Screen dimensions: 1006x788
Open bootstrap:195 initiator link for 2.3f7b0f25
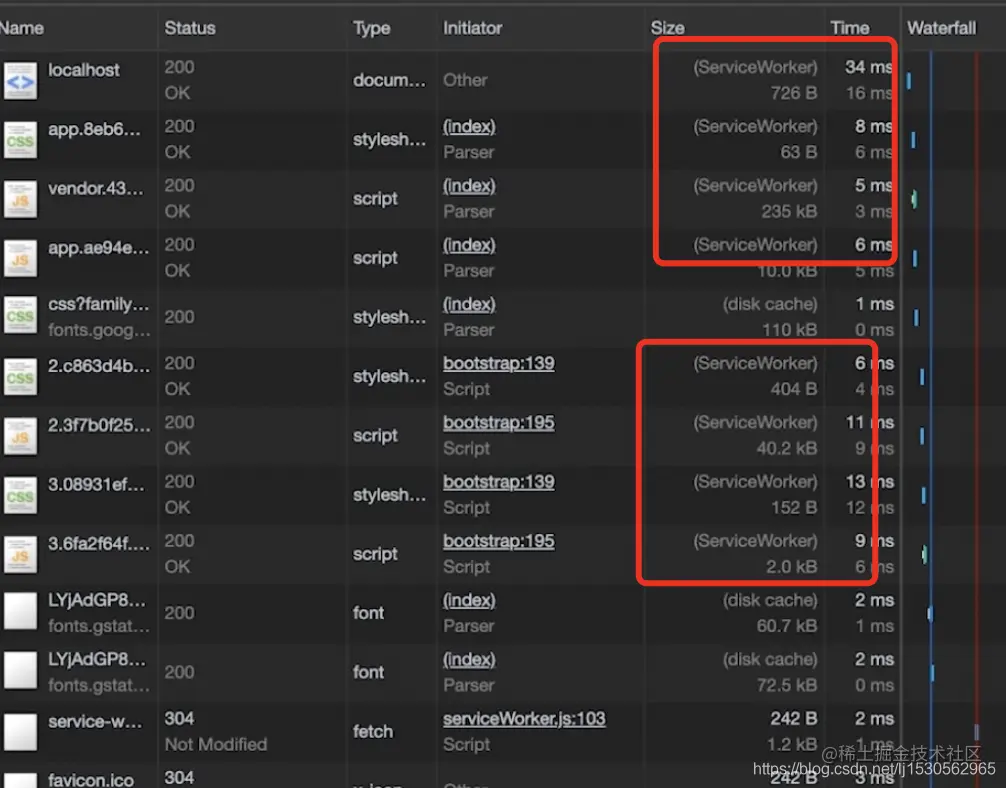(x=499, y=422)
